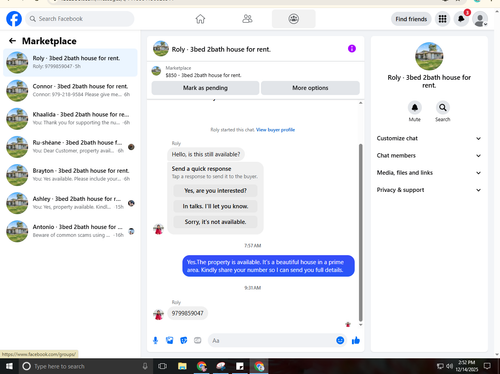Click the first Chrome taskbar icon
This screenshot has width=500, height=374.
[202, 366]
